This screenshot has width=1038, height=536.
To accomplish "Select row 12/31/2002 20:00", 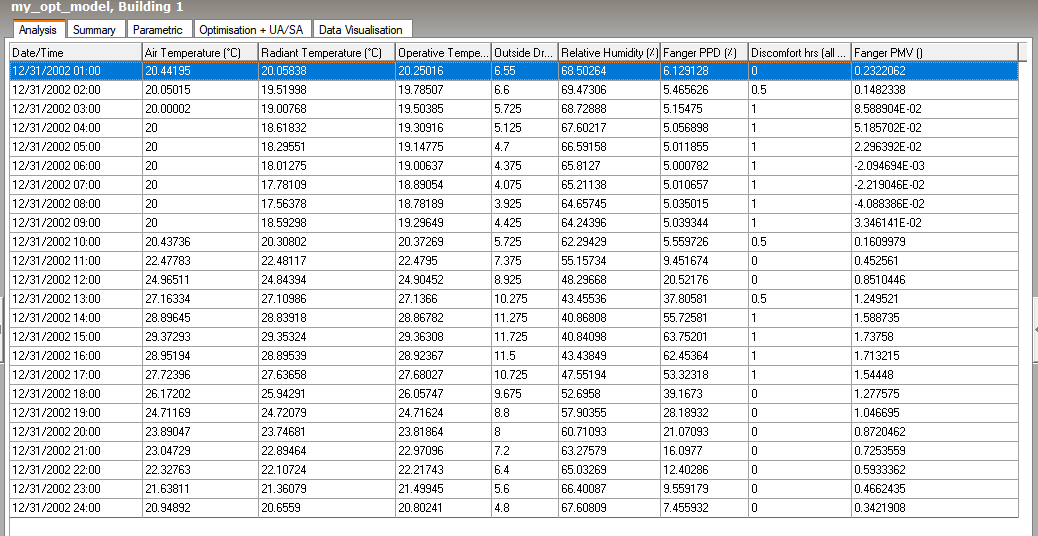I will pyautogui.click(x=514, y=431).
